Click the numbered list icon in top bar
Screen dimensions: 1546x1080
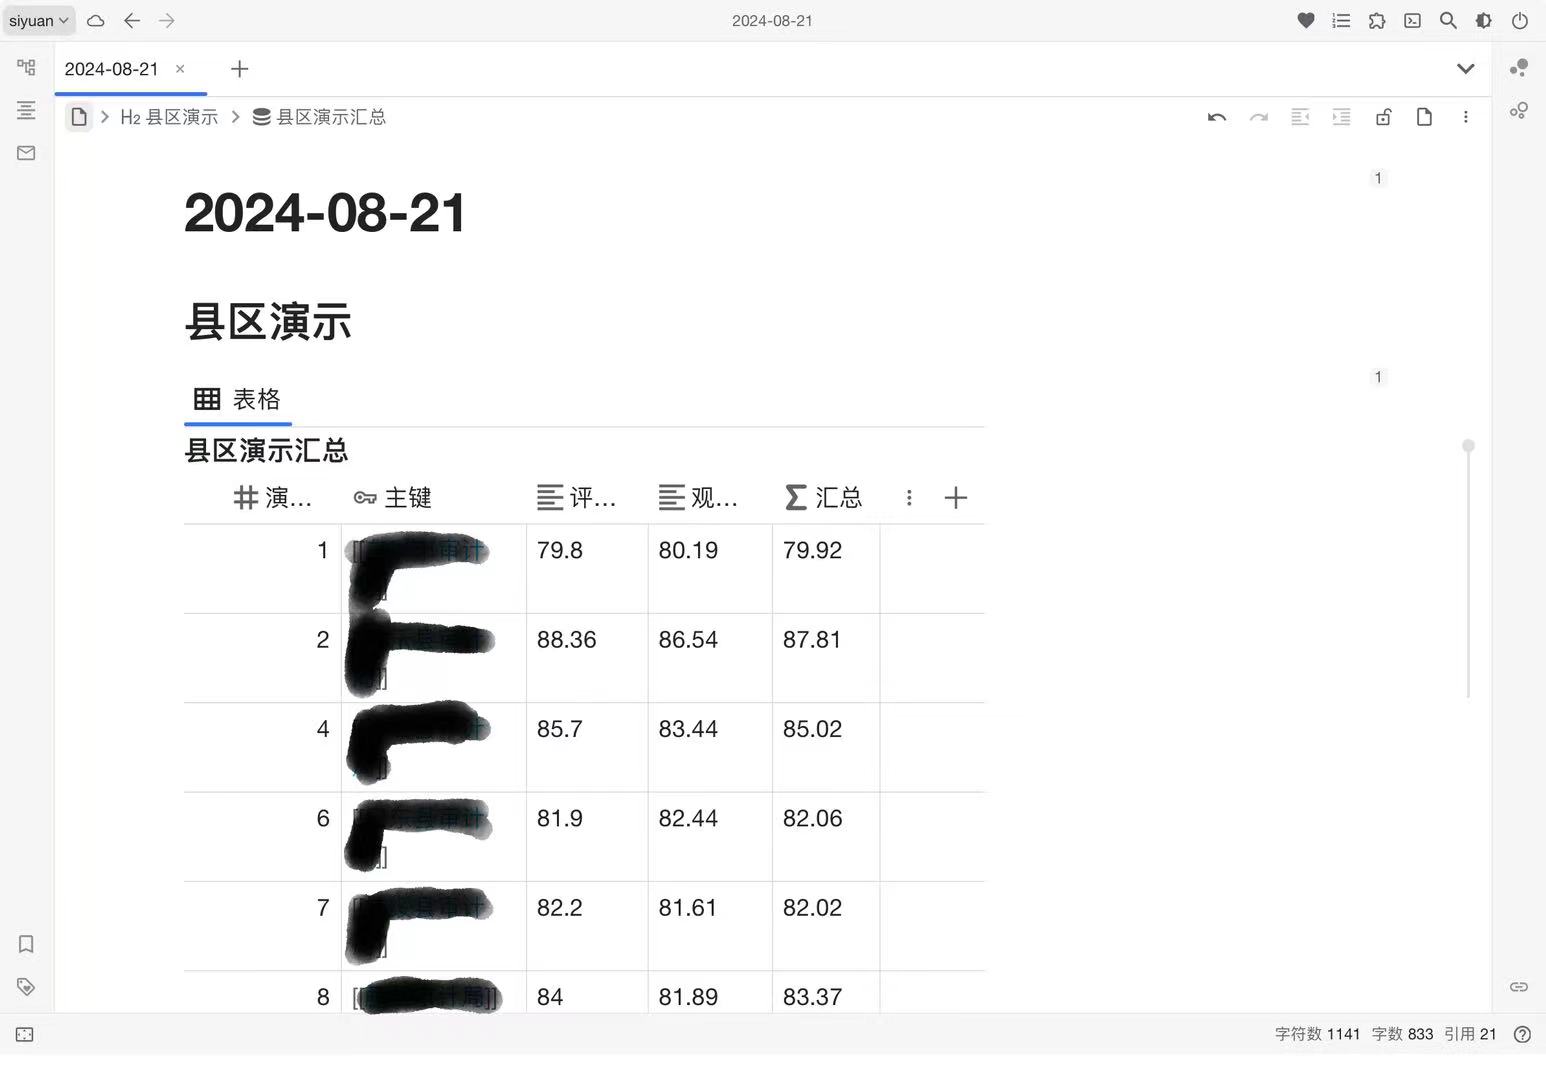click(x=1341, y=20)
